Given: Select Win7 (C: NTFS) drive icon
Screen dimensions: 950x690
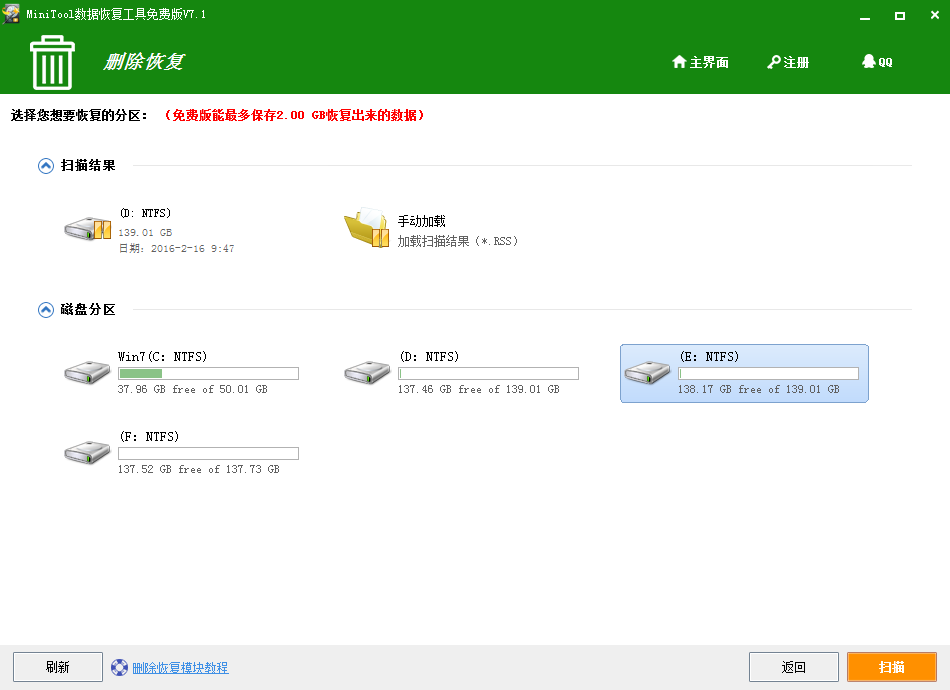Looking at the screenshot, I should (87, 371).
